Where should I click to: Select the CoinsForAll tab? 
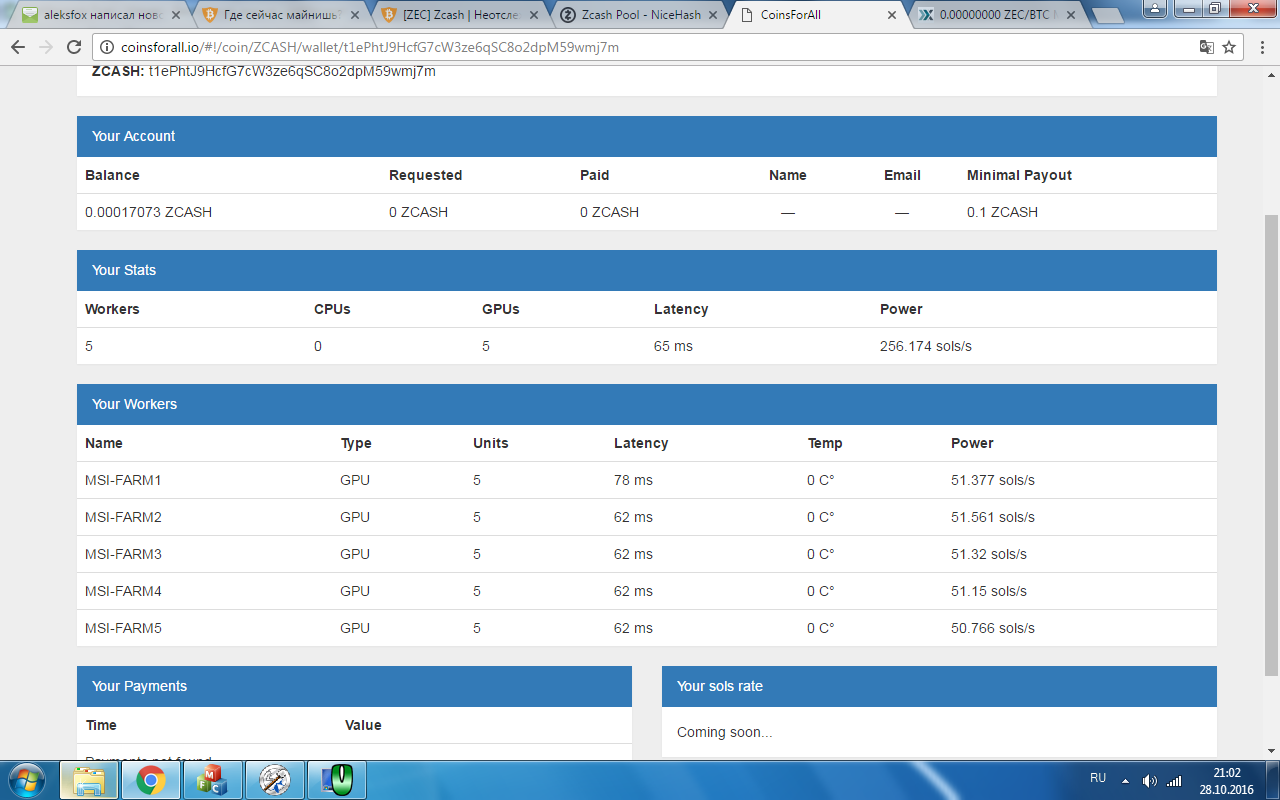click(x=816, y=15)
